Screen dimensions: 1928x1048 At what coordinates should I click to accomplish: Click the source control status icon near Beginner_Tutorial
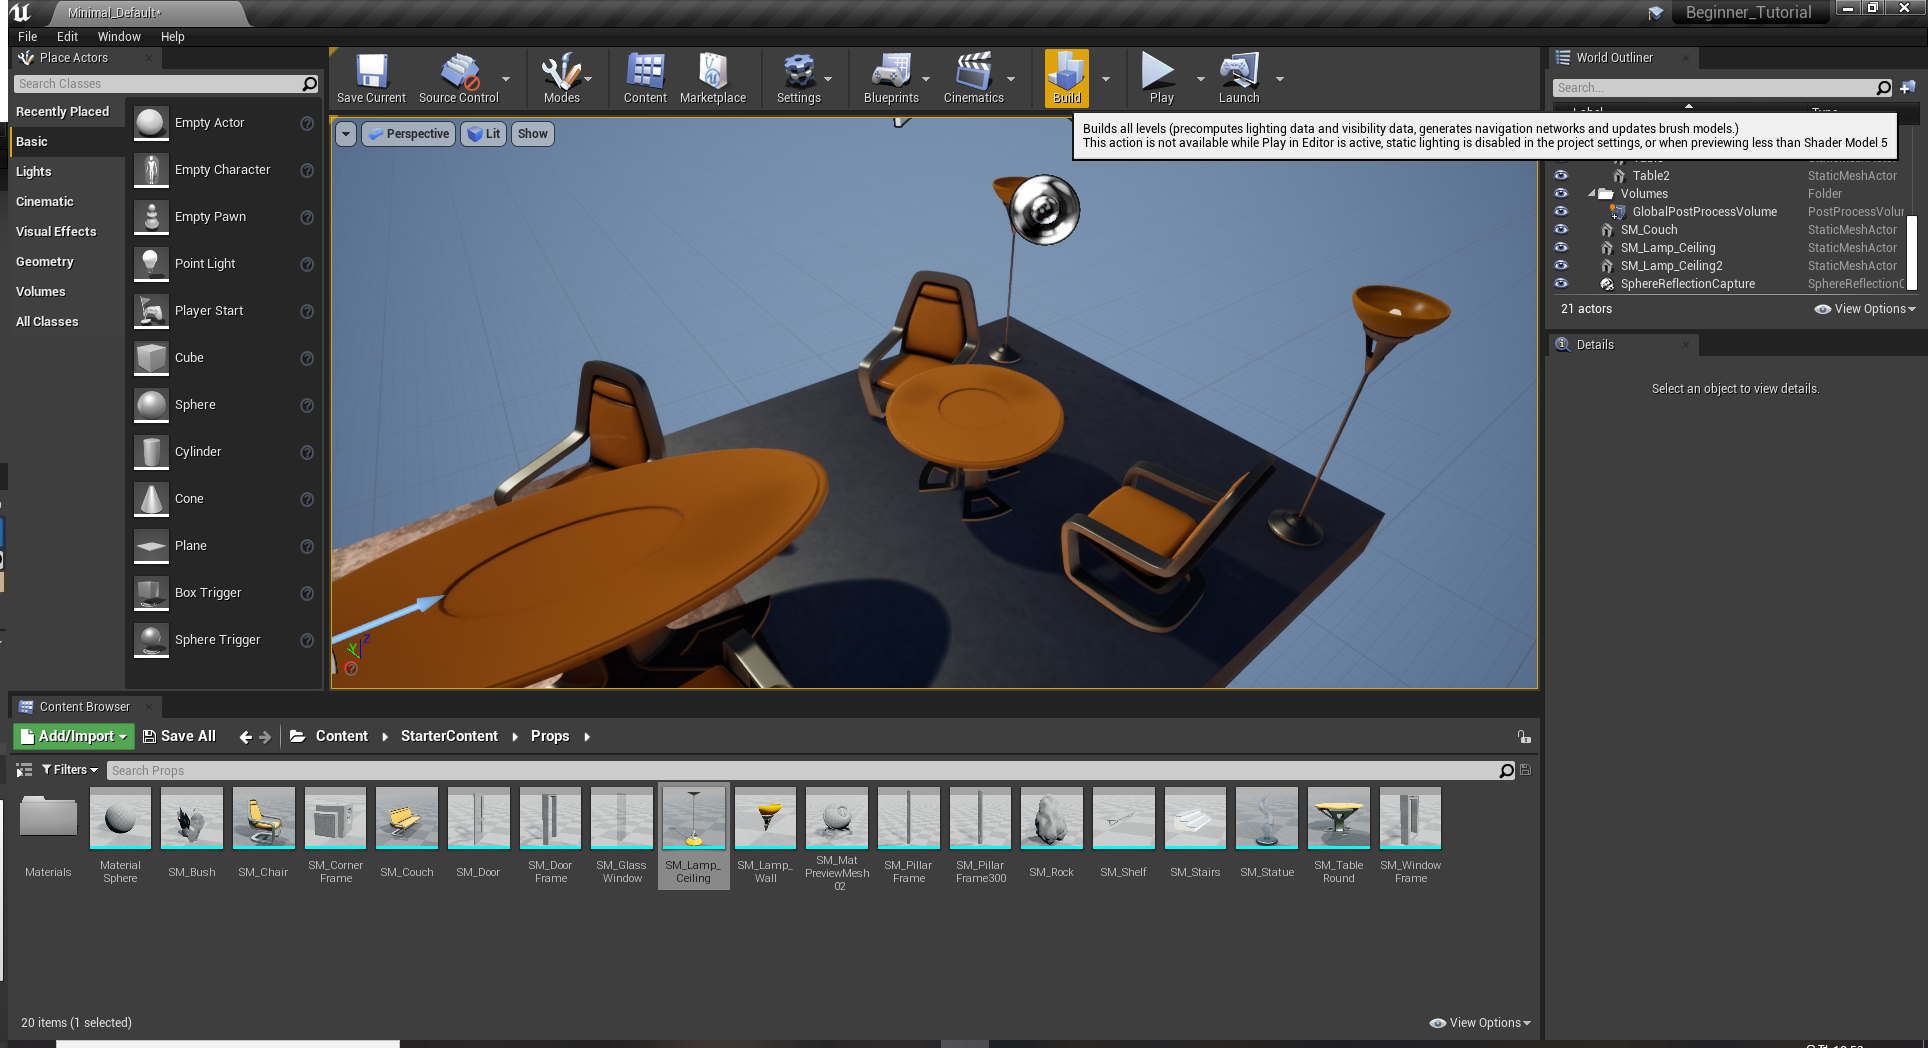1656,13
